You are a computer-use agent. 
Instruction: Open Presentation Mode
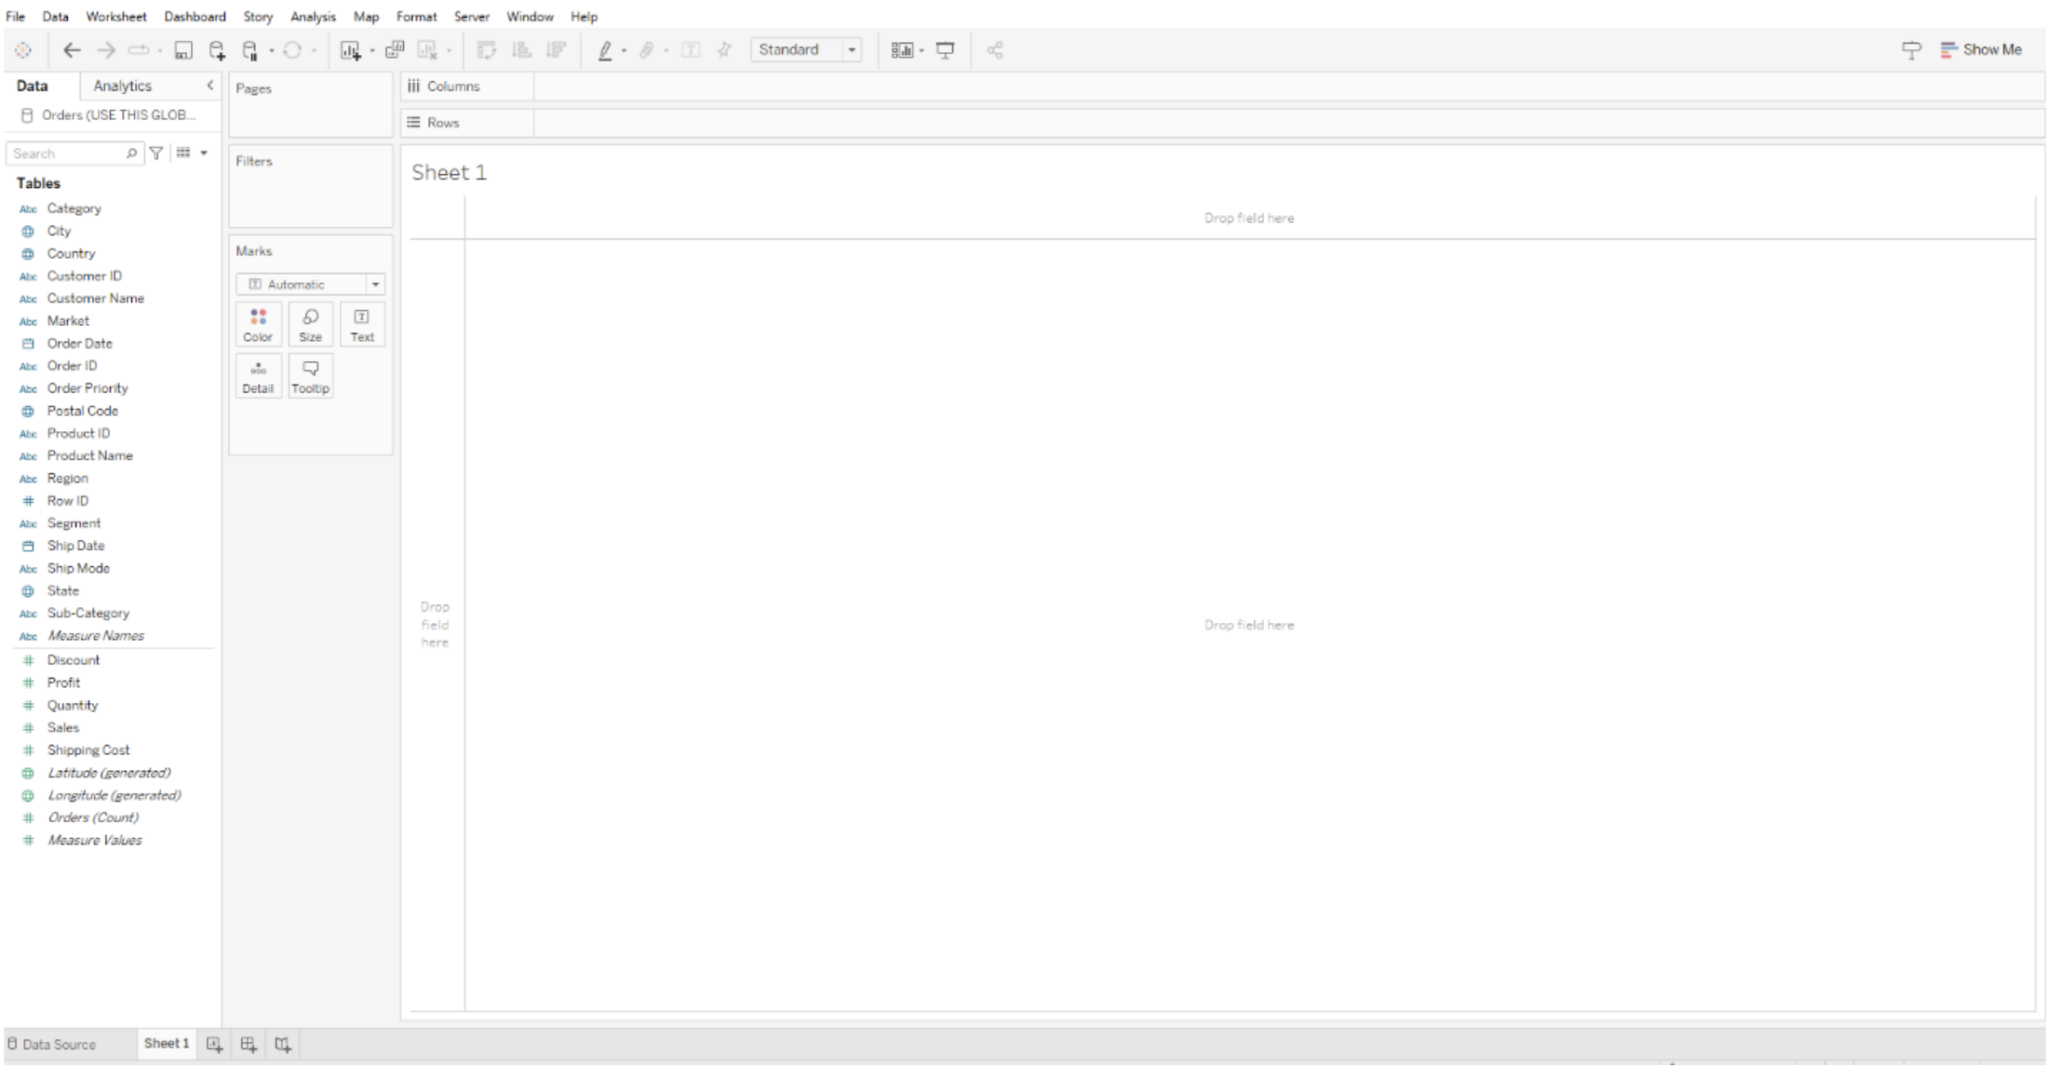pyautogui.click(x=947, y=49)
